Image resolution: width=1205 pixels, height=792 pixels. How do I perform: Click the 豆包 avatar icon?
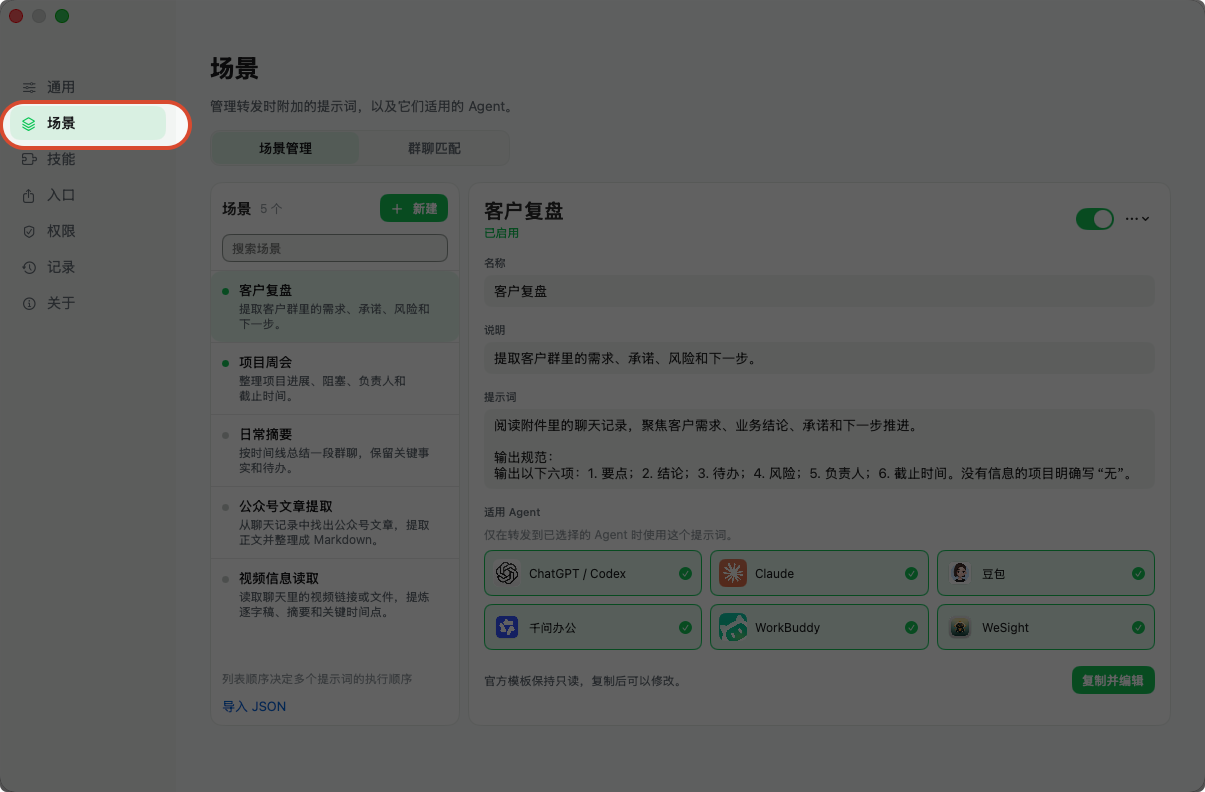(x=960, y=574)
